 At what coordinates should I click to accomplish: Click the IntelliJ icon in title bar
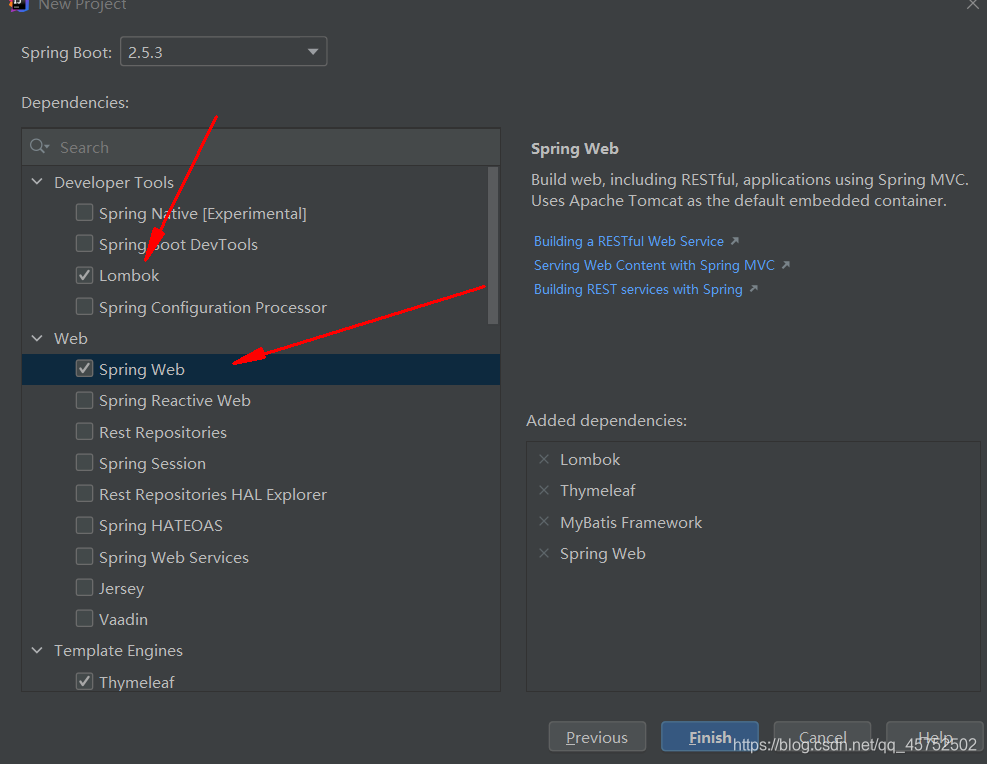click(x=20, y=5)
